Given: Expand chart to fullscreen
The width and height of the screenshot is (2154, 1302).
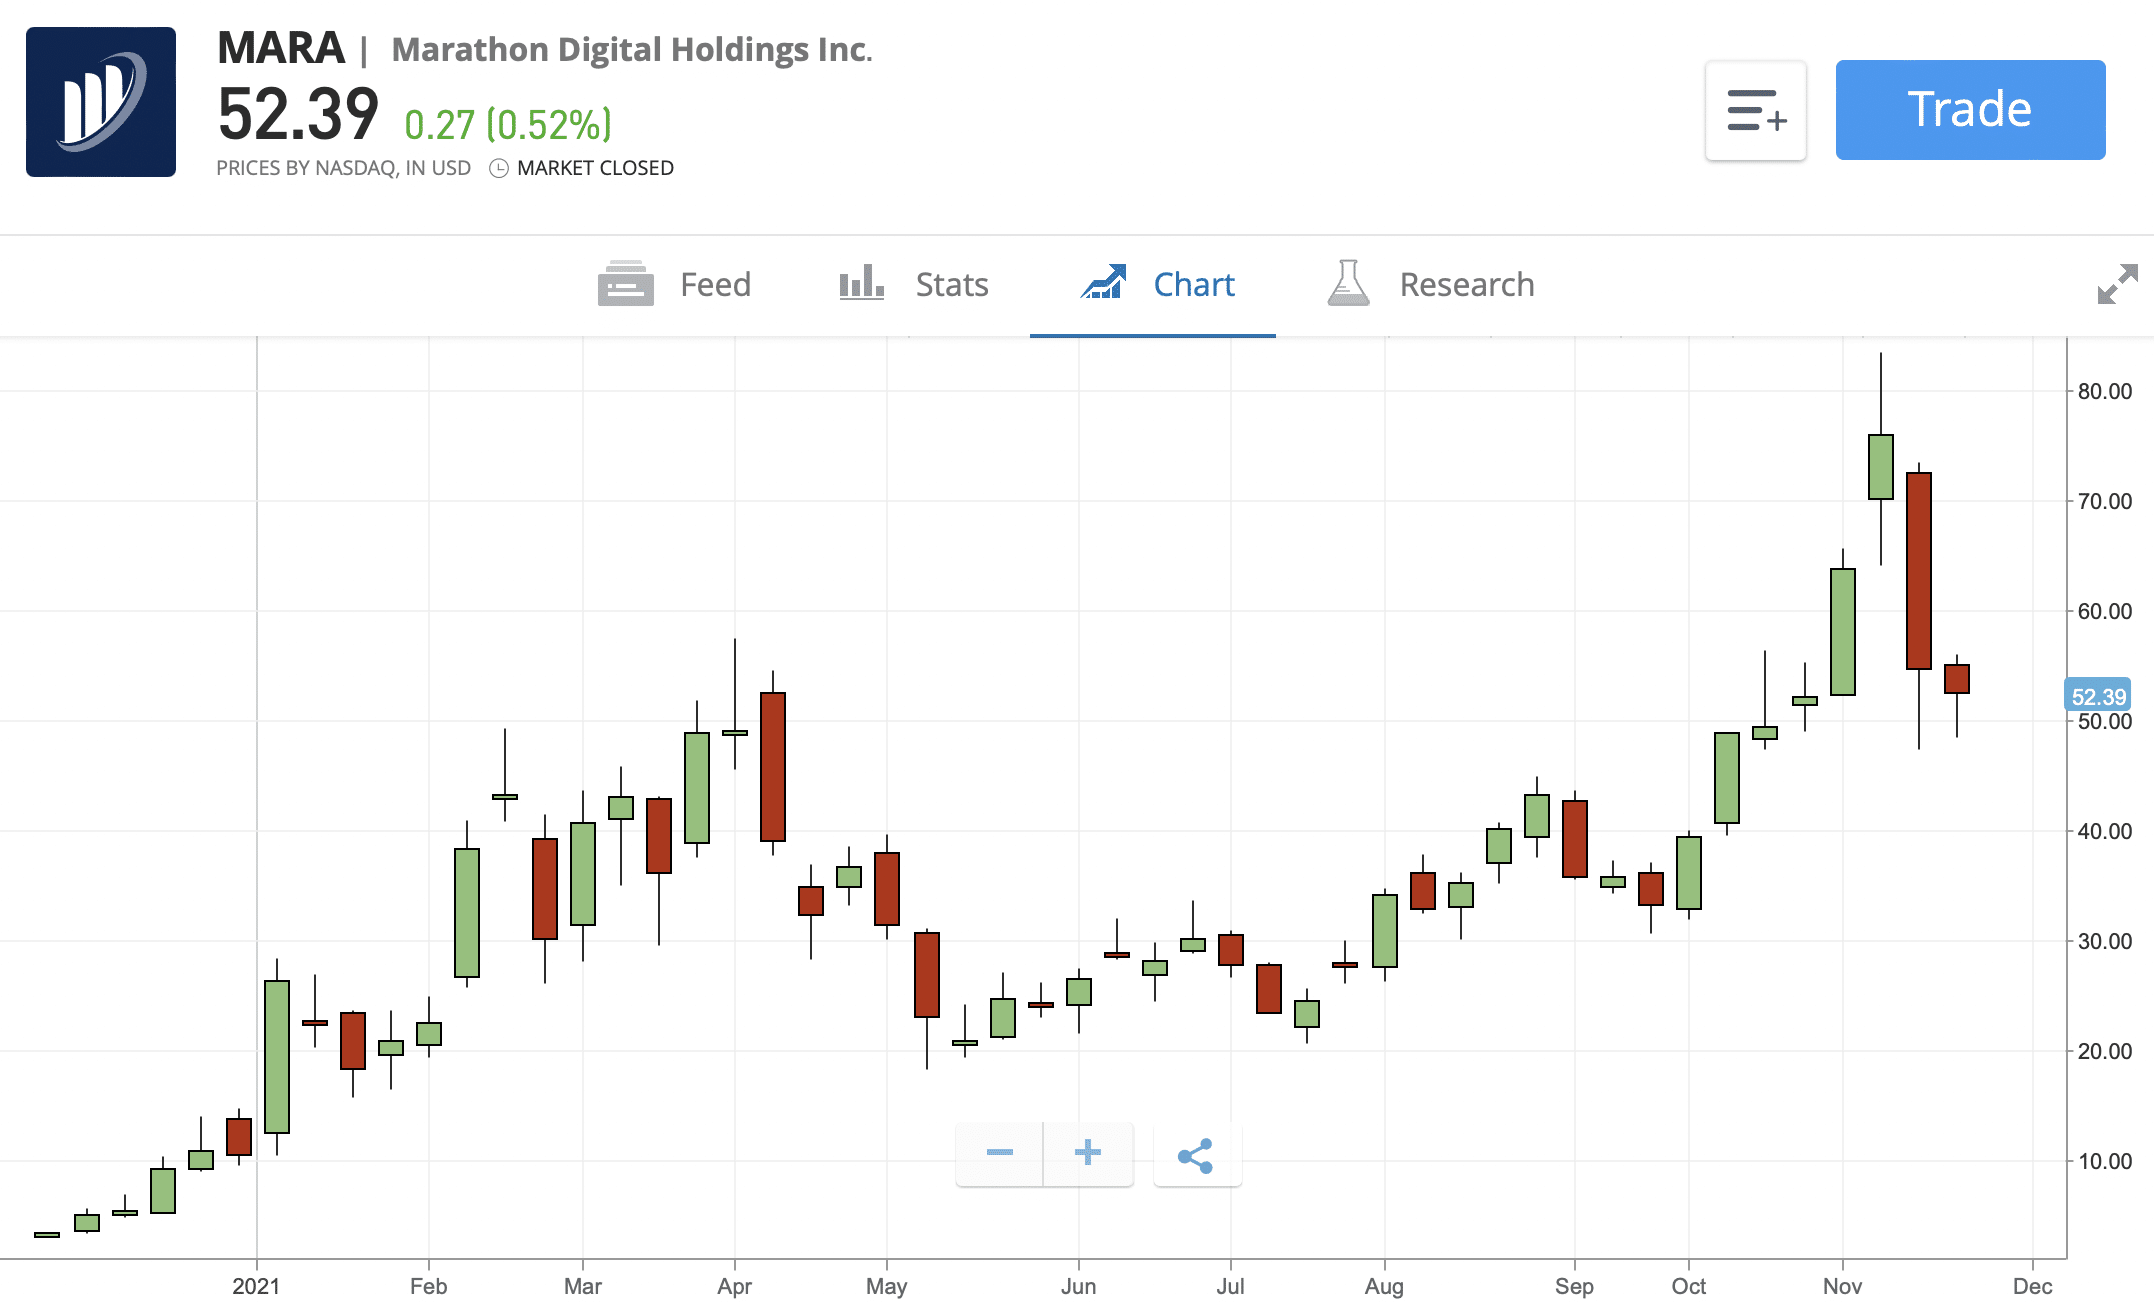Looking at the screenshot, I should pos(2117,284).
